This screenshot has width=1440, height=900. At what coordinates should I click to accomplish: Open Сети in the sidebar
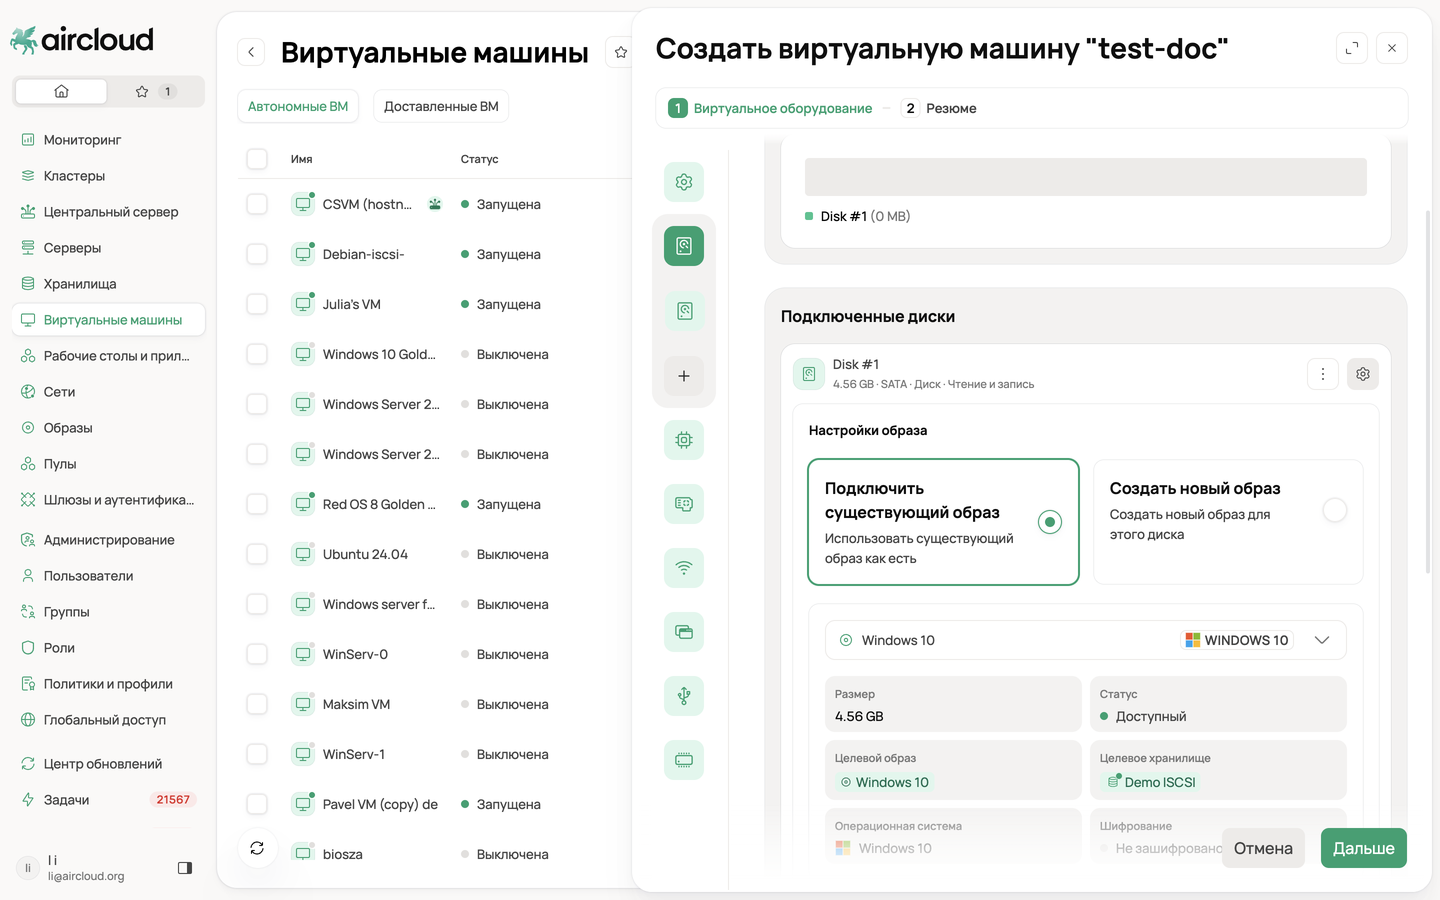(108, 392)
